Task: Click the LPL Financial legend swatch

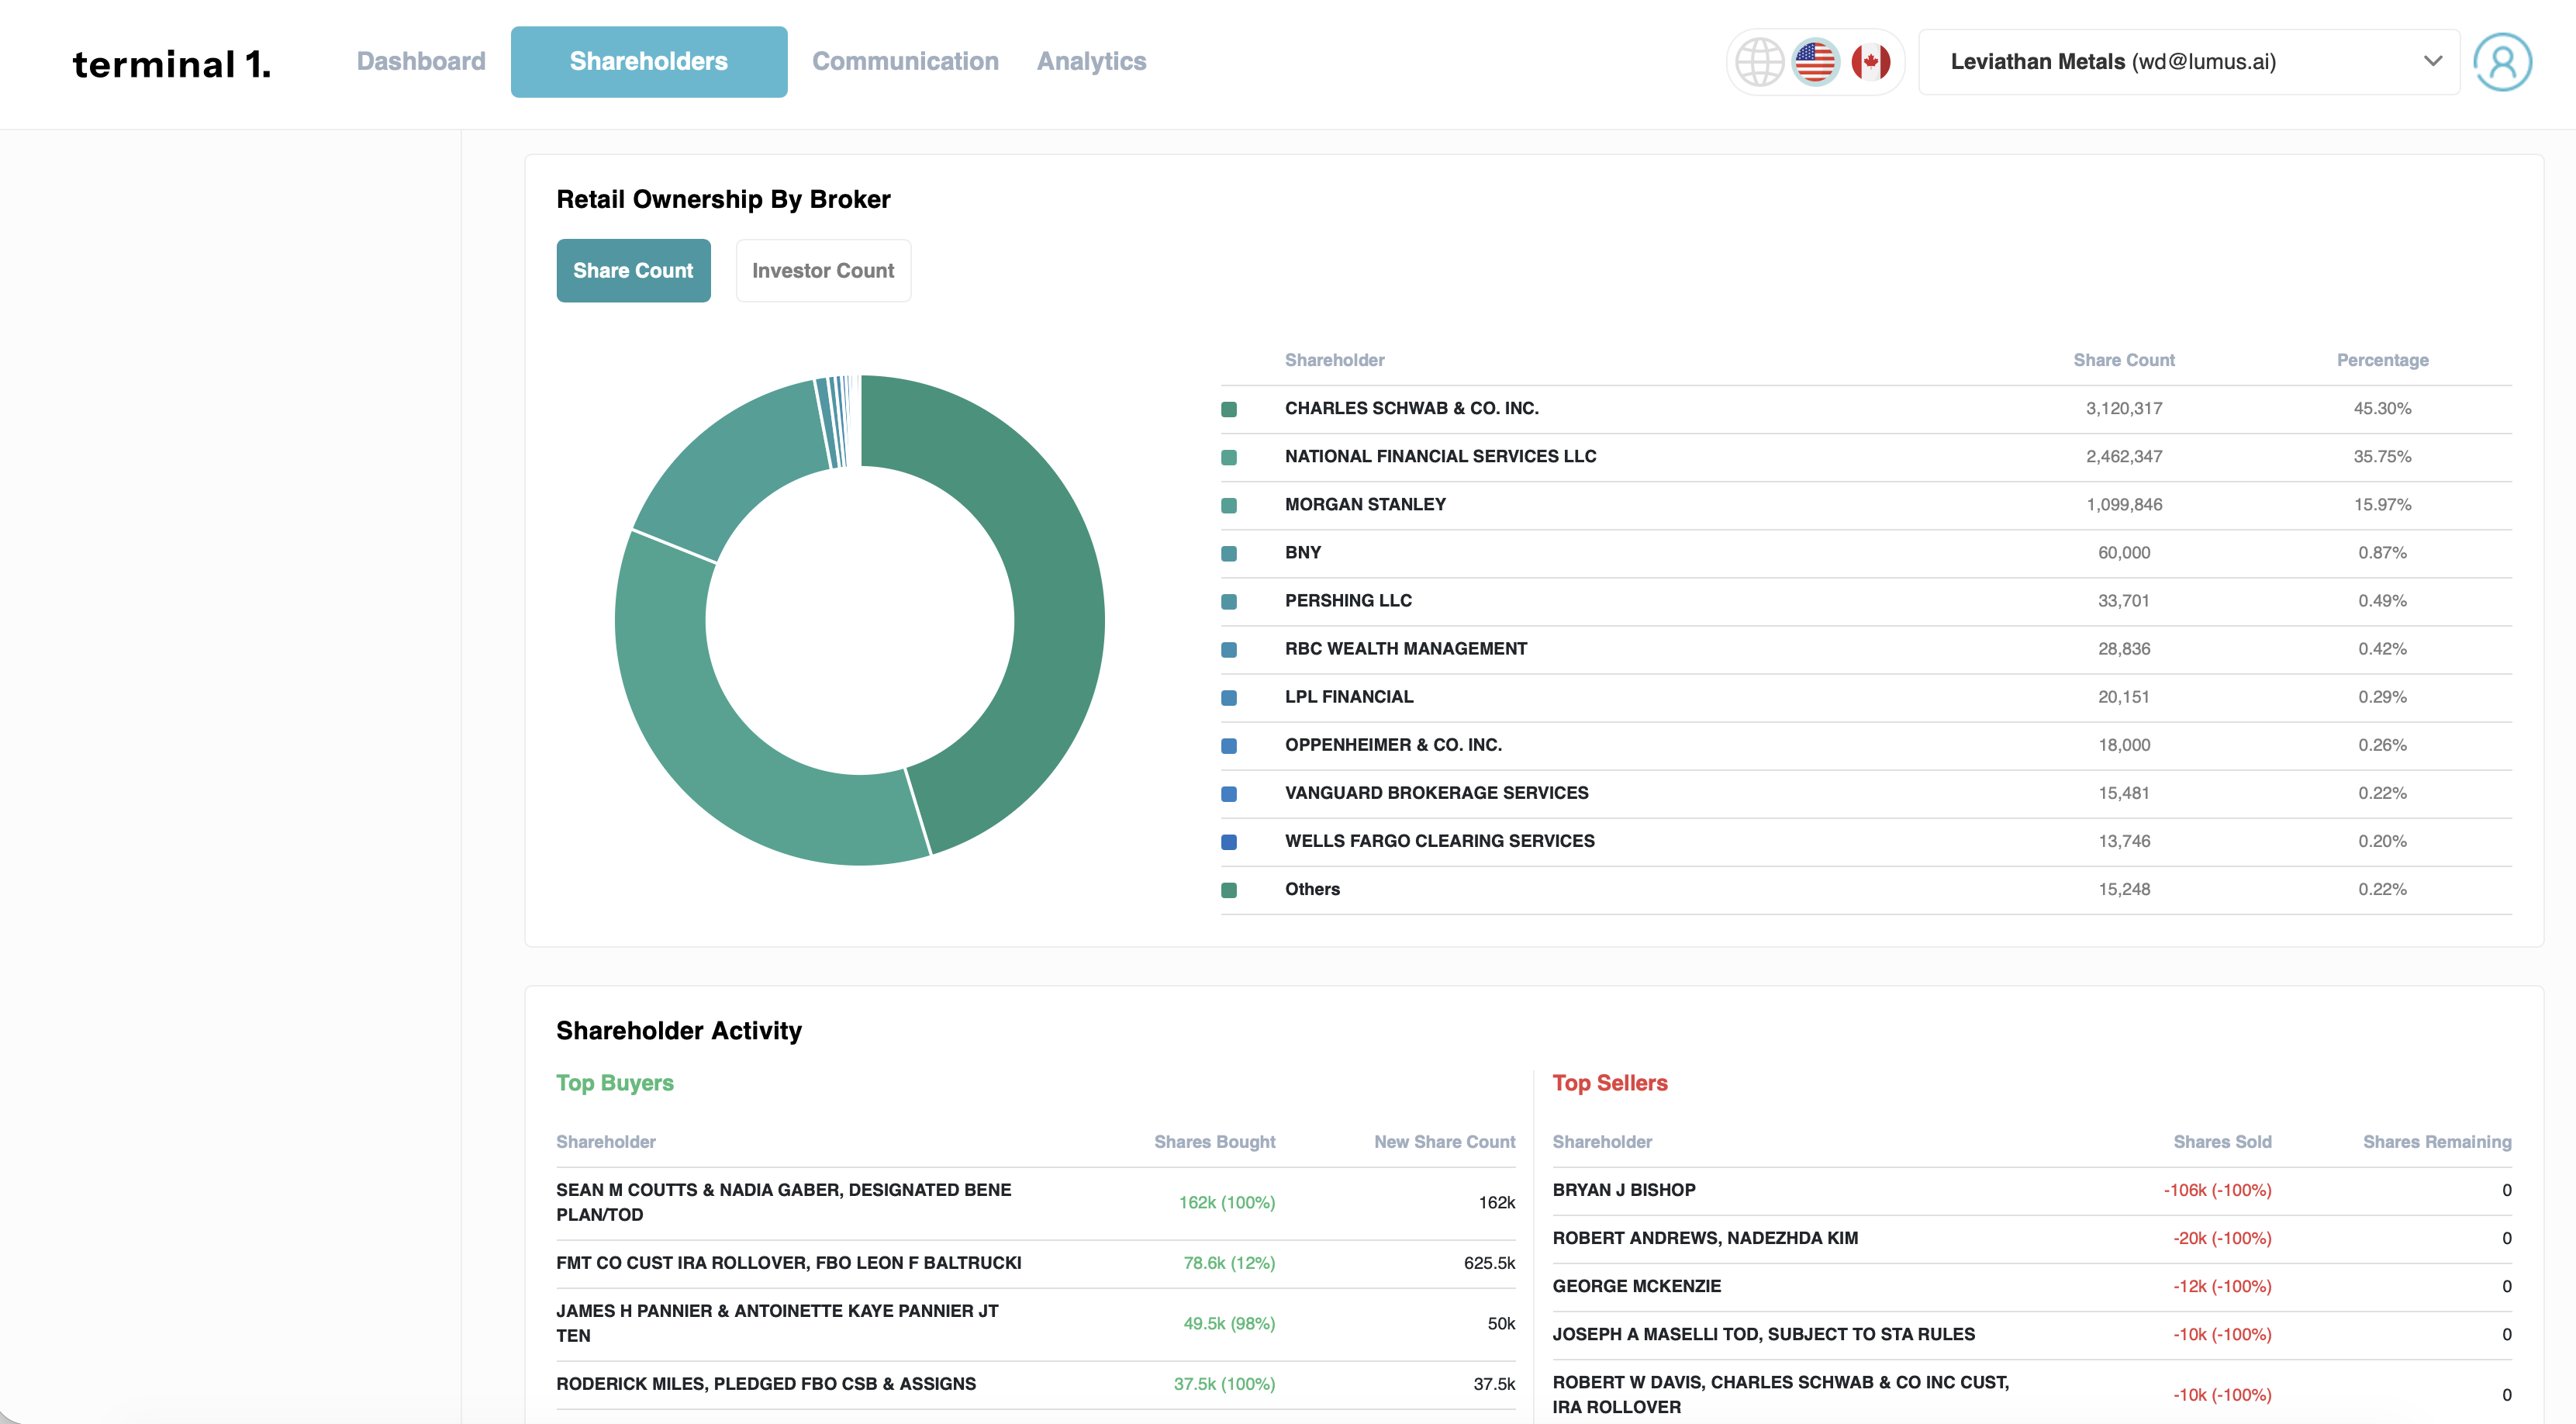Action: [1229, 697]
